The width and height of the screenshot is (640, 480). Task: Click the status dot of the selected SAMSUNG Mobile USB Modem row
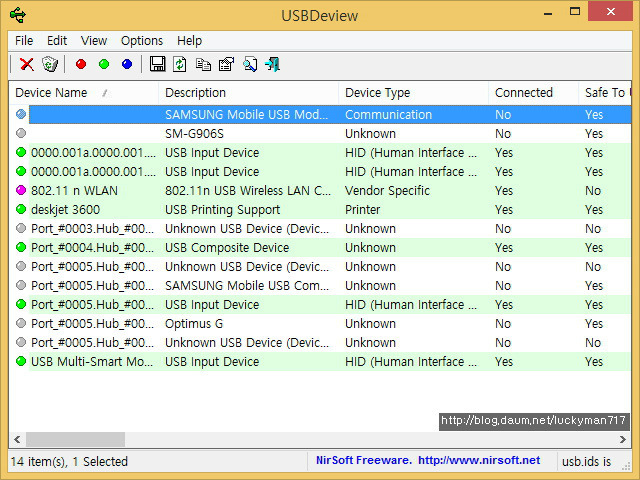point(21,114)
